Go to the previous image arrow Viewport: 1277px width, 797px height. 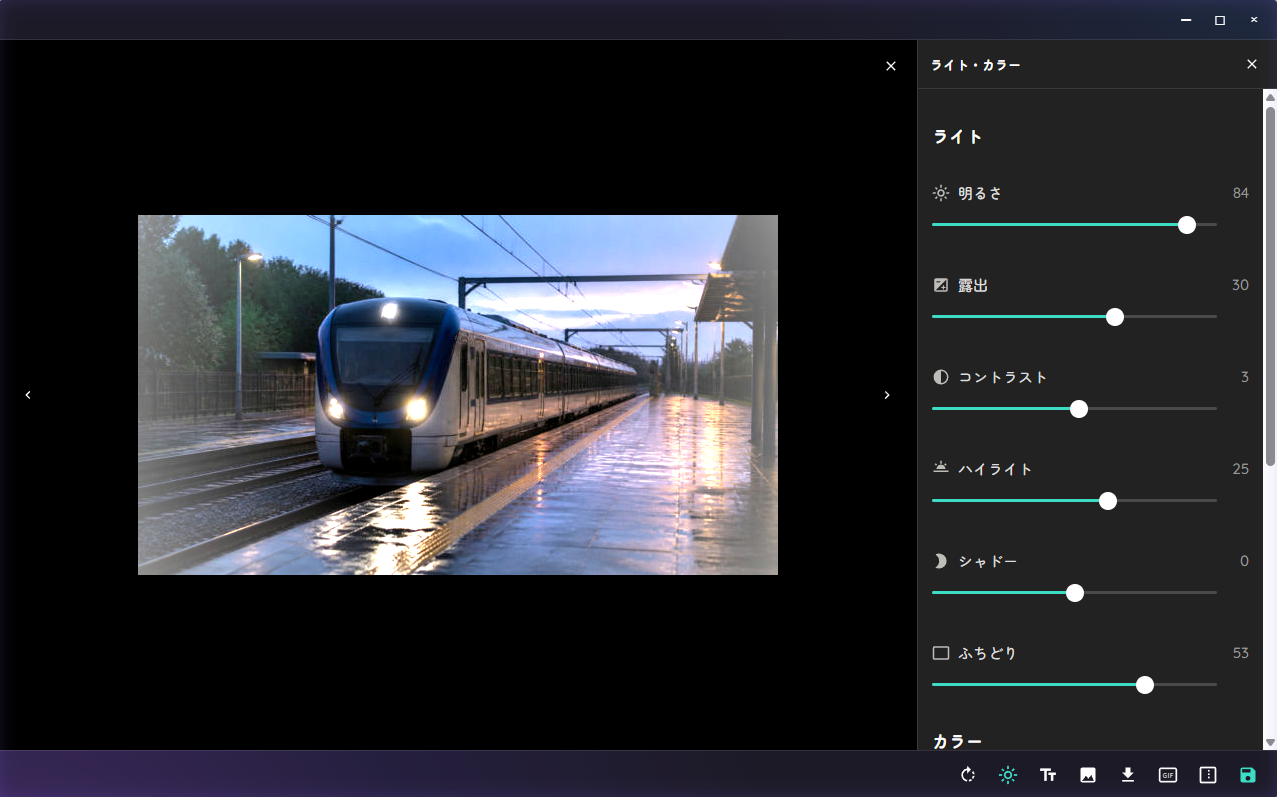point(28,395)
